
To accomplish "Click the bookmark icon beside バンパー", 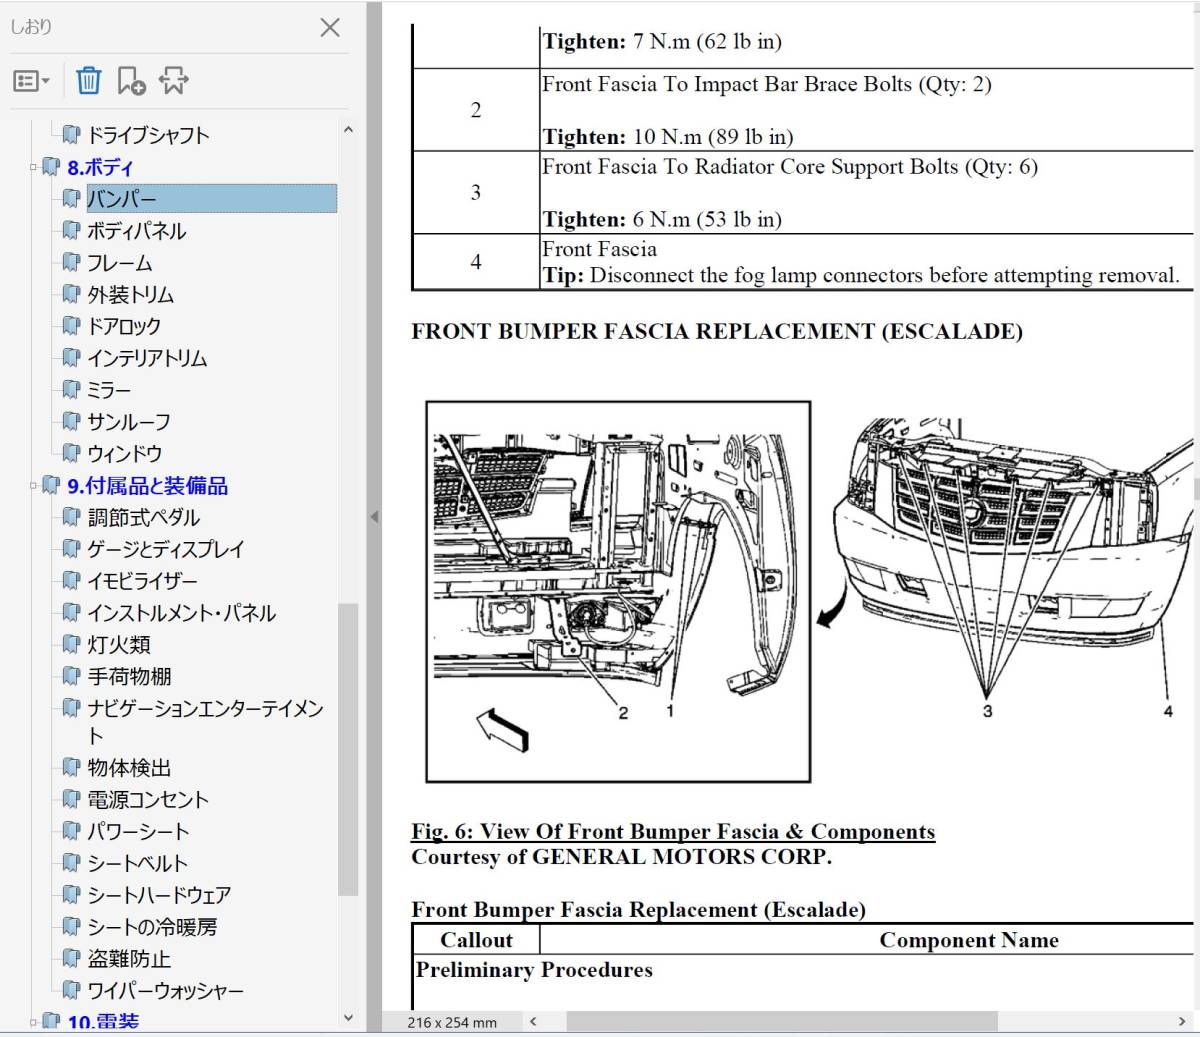I will (x=71, y=198).
